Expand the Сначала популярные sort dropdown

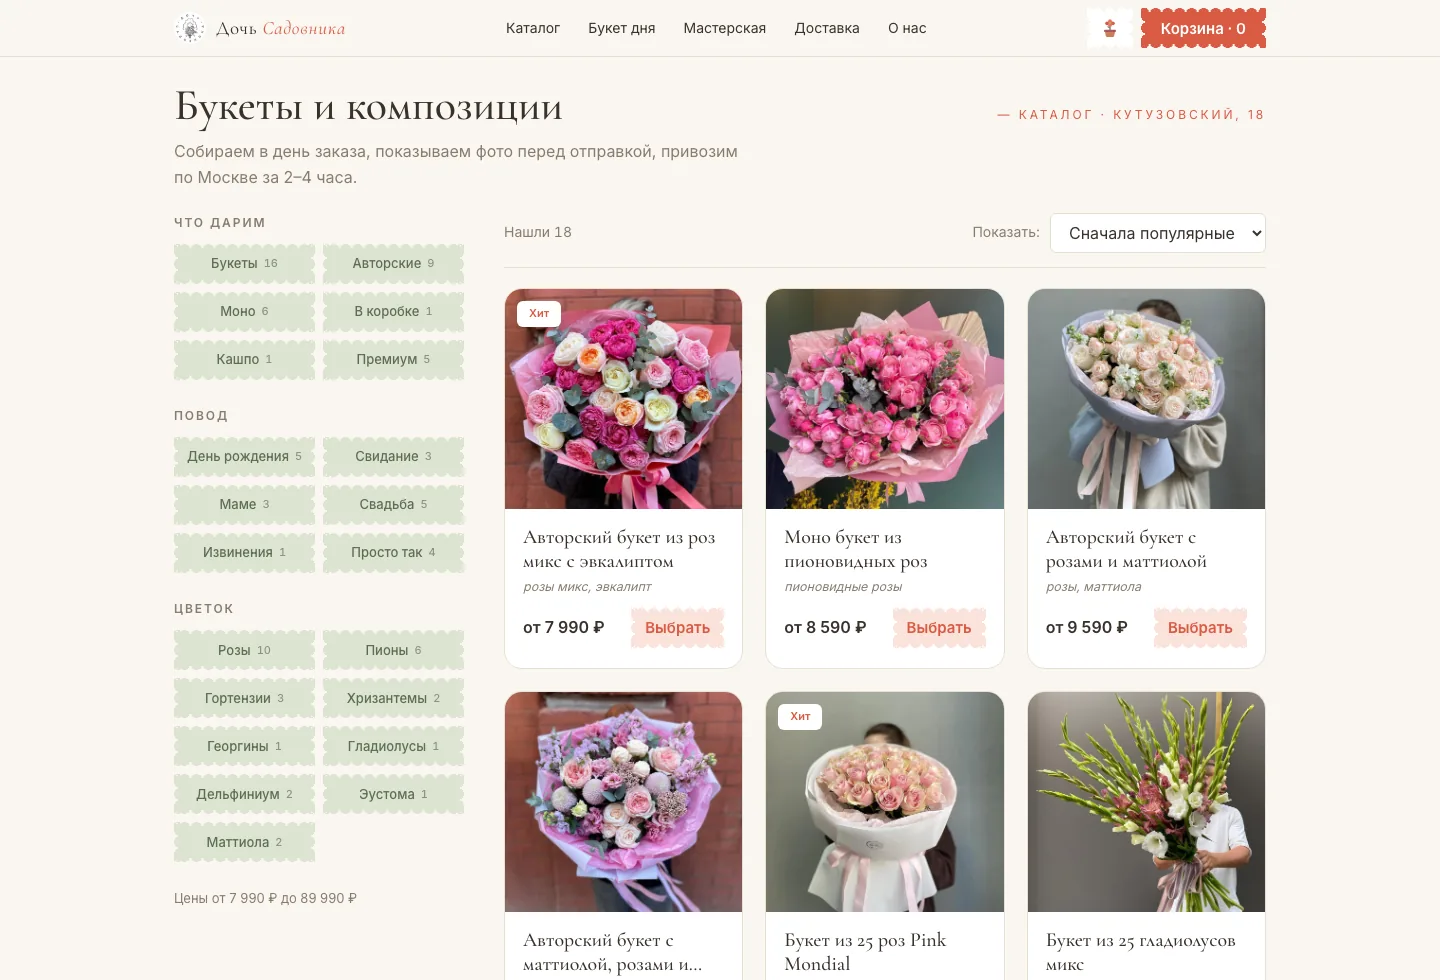(1157, 233)
